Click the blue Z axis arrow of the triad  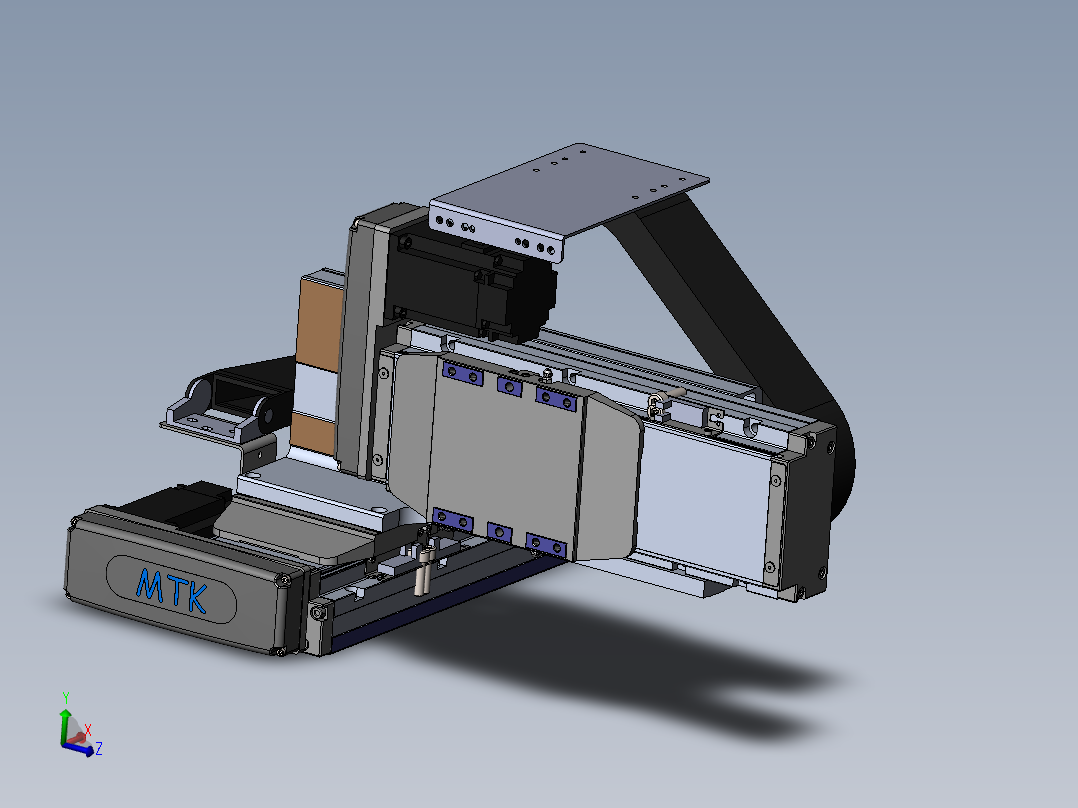pos(78,750)
